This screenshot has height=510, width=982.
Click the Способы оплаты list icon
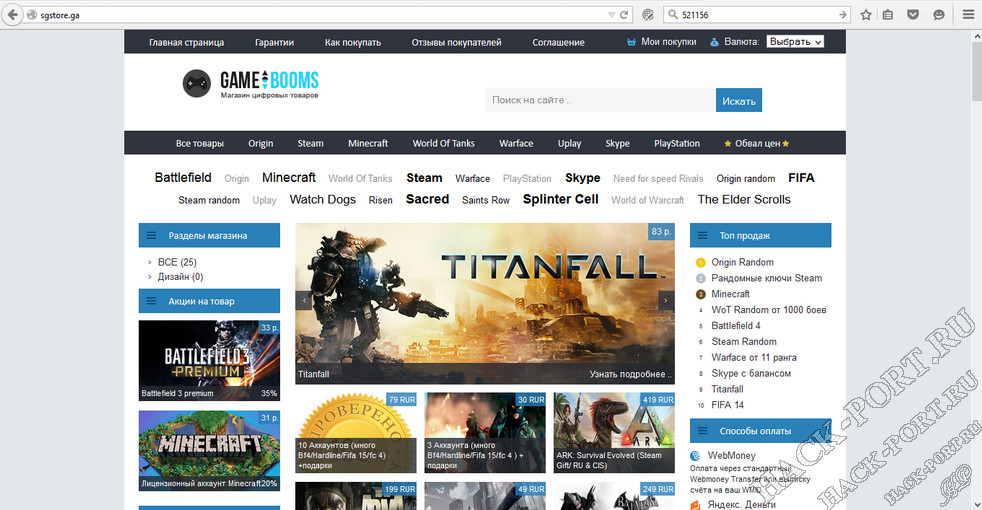click(x=702, y=431)
